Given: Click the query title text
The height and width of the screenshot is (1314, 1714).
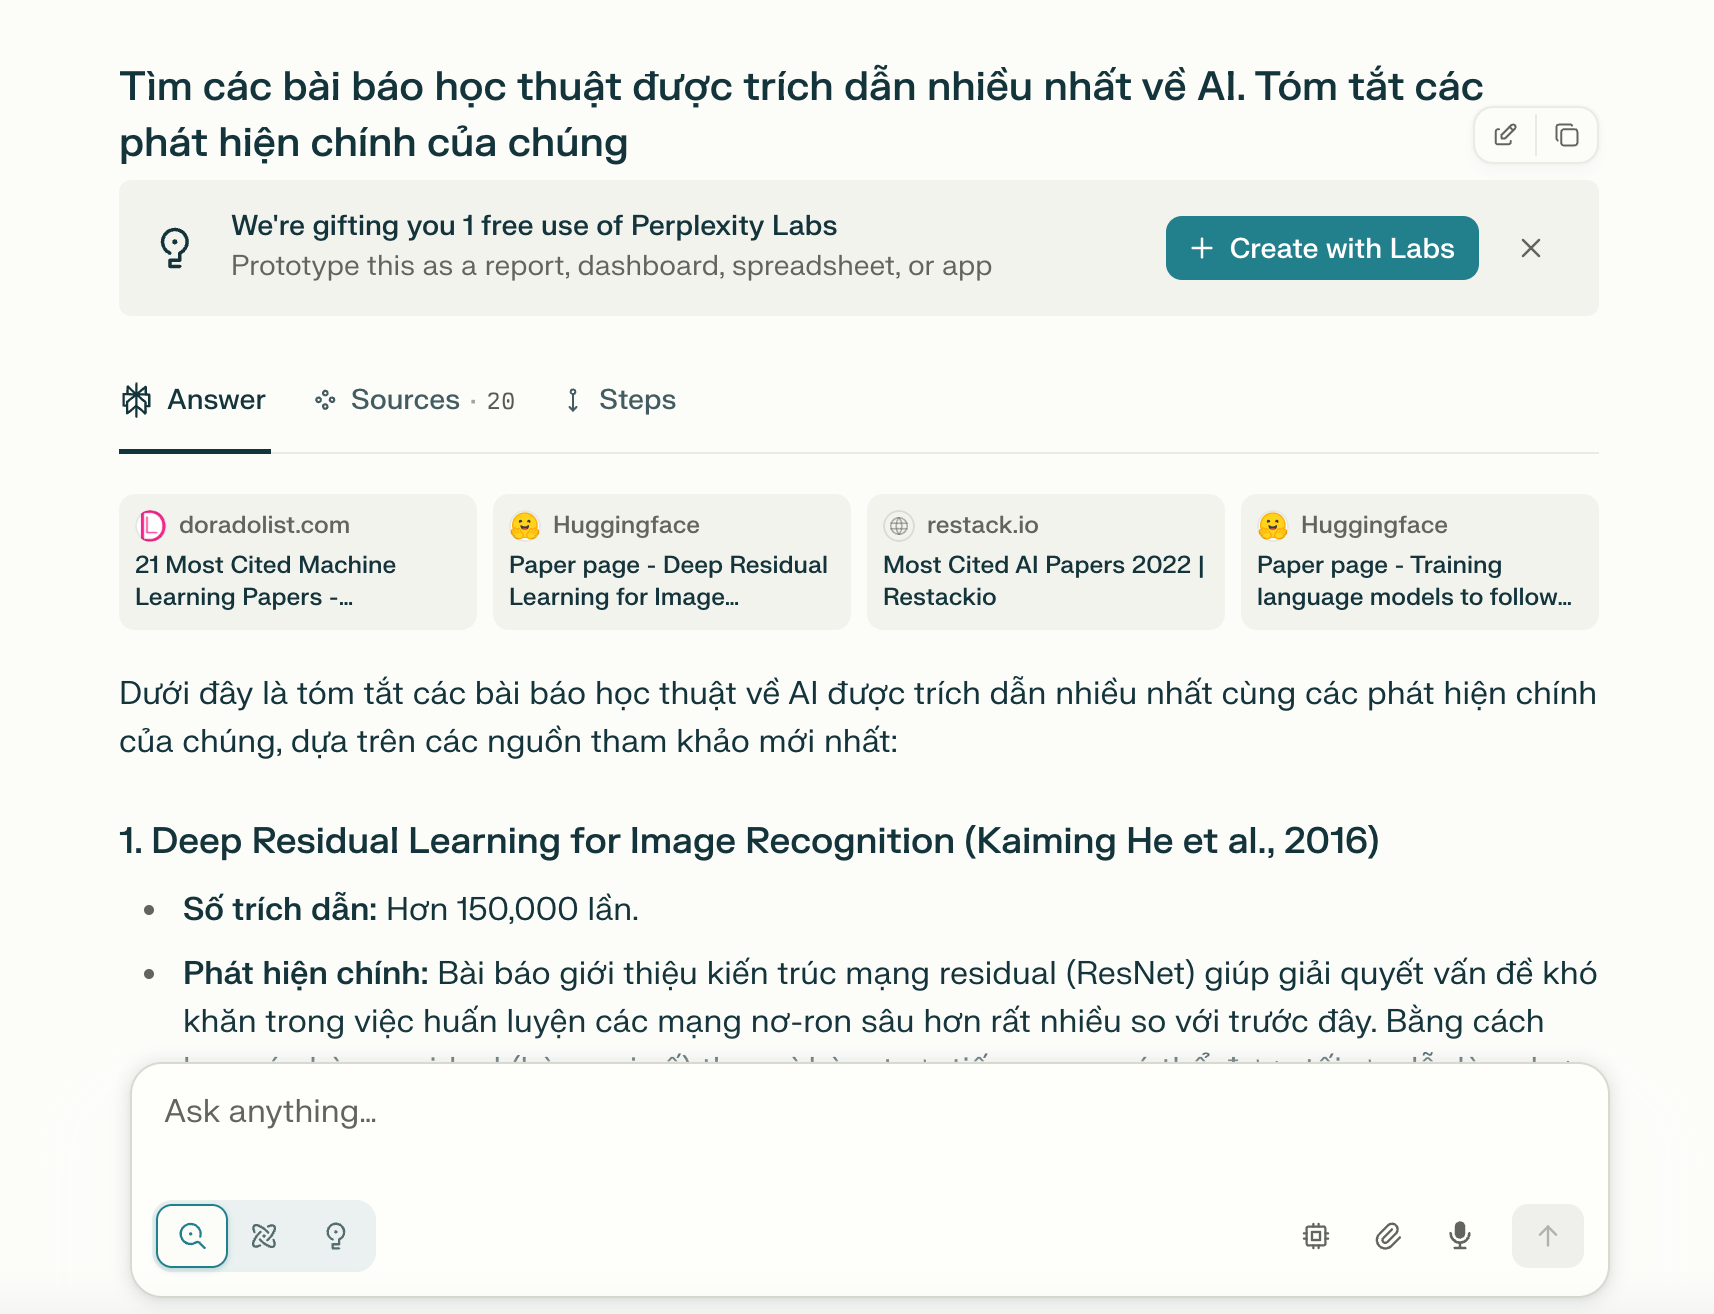Looking at the screenshot, I should coord(801,114).
